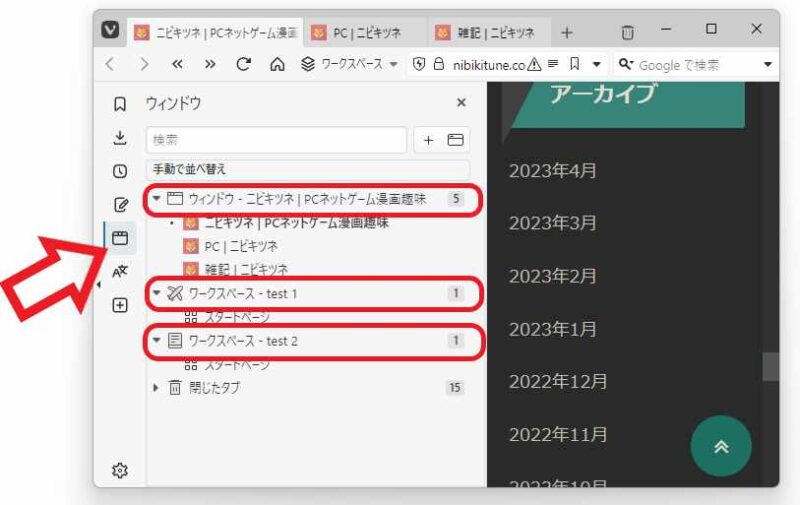Open a new tab with the plus button
This screenshot has width=800, height=505.
(x=566, y=33)
